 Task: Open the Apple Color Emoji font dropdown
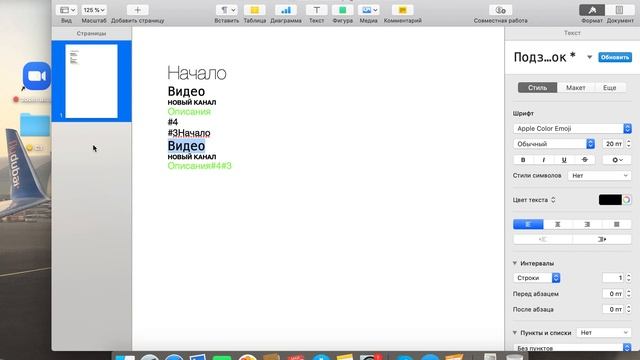coord(572,129)
